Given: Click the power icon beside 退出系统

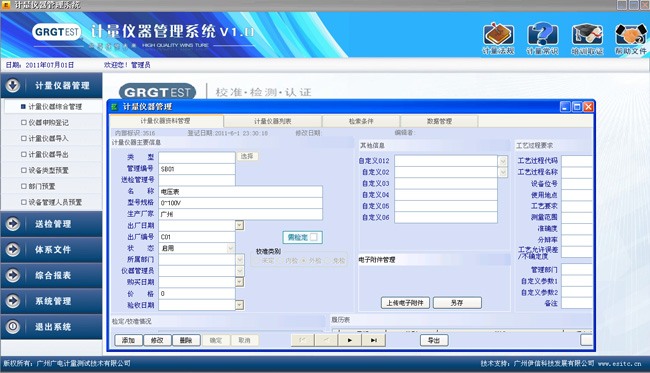Looking at the screenshot, I should tap(13, 327).
